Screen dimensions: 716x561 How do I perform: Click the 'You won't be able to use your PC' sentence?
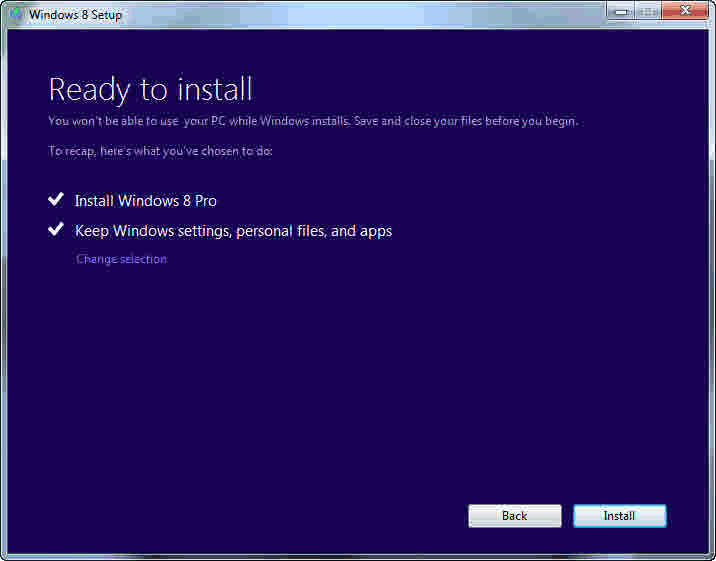coord(313,121)
